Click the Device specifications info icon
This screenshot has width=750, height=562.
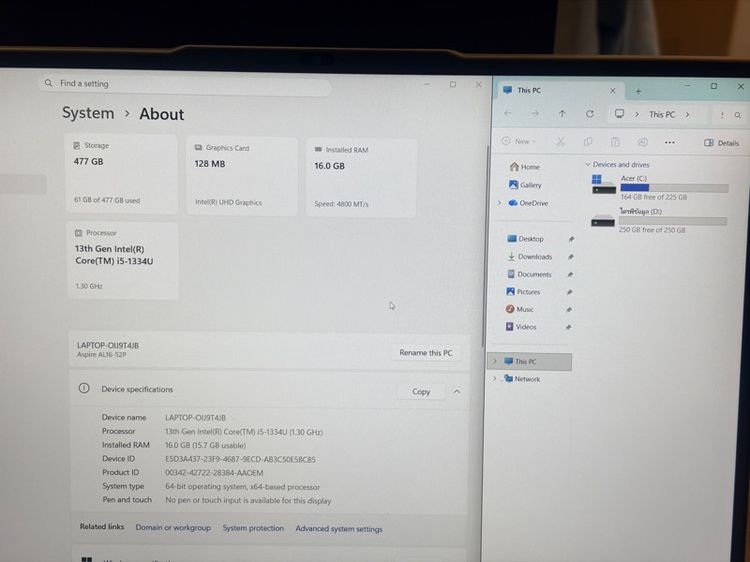[x=84, y=388]
